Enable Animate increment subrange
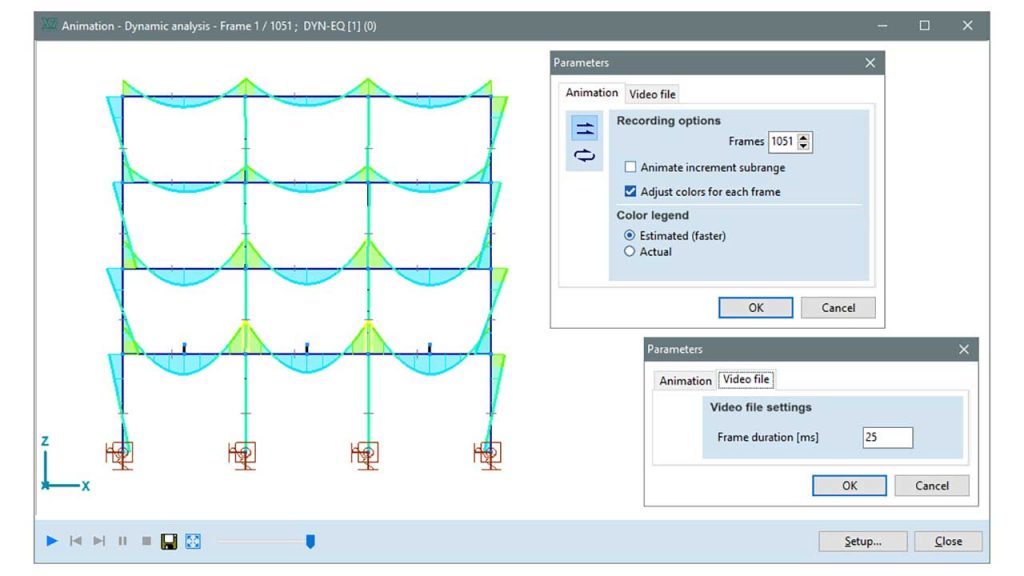Image resolution: width=1024 pixels, height=576 pixels. 630,165
